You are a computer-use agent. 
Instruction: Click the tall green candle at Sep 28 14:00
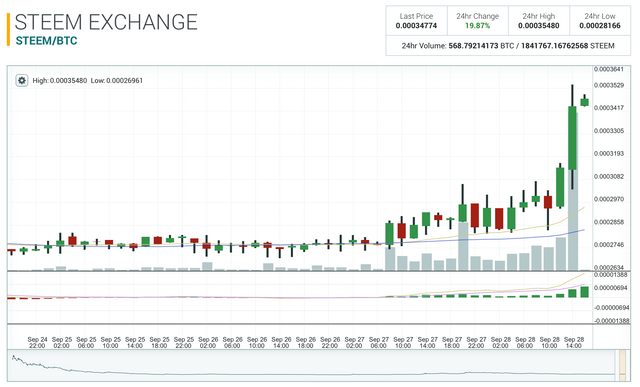pyautogui.click(x=572, y=138)
